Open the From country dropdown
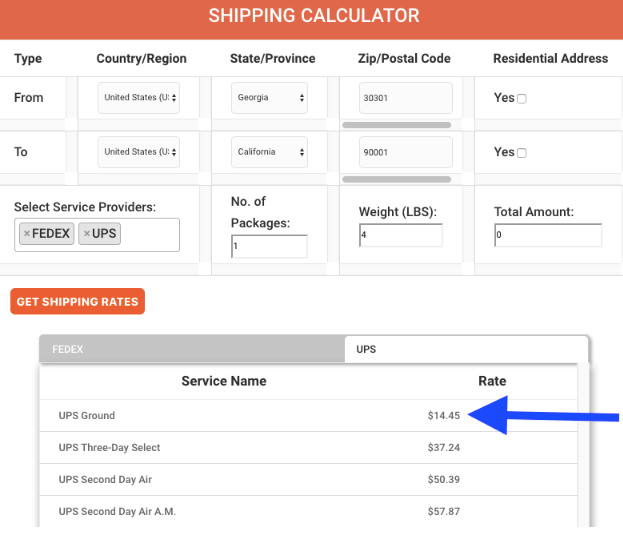 [139, 98]
